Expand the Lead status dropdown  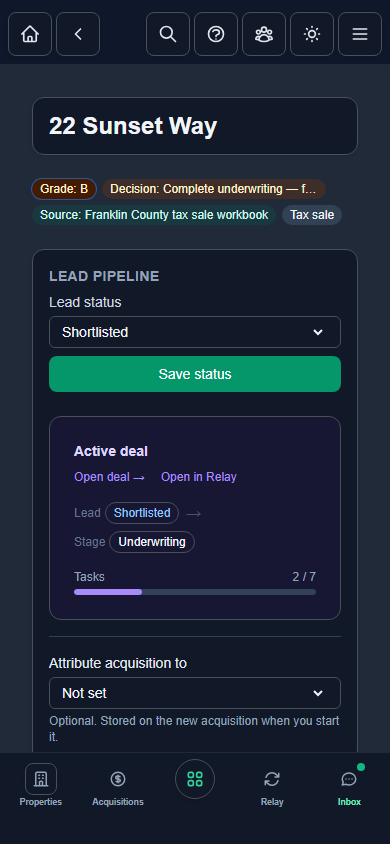coord(195,332)
